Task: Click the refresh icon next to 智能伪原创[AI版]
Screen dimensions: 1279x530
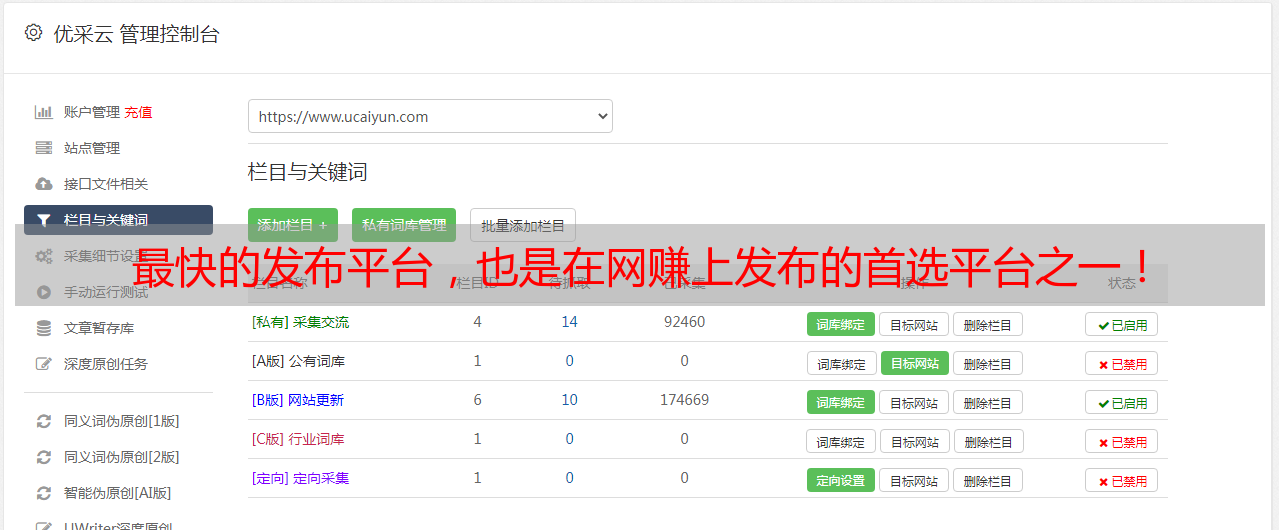Action: click(x=43, y=493)
